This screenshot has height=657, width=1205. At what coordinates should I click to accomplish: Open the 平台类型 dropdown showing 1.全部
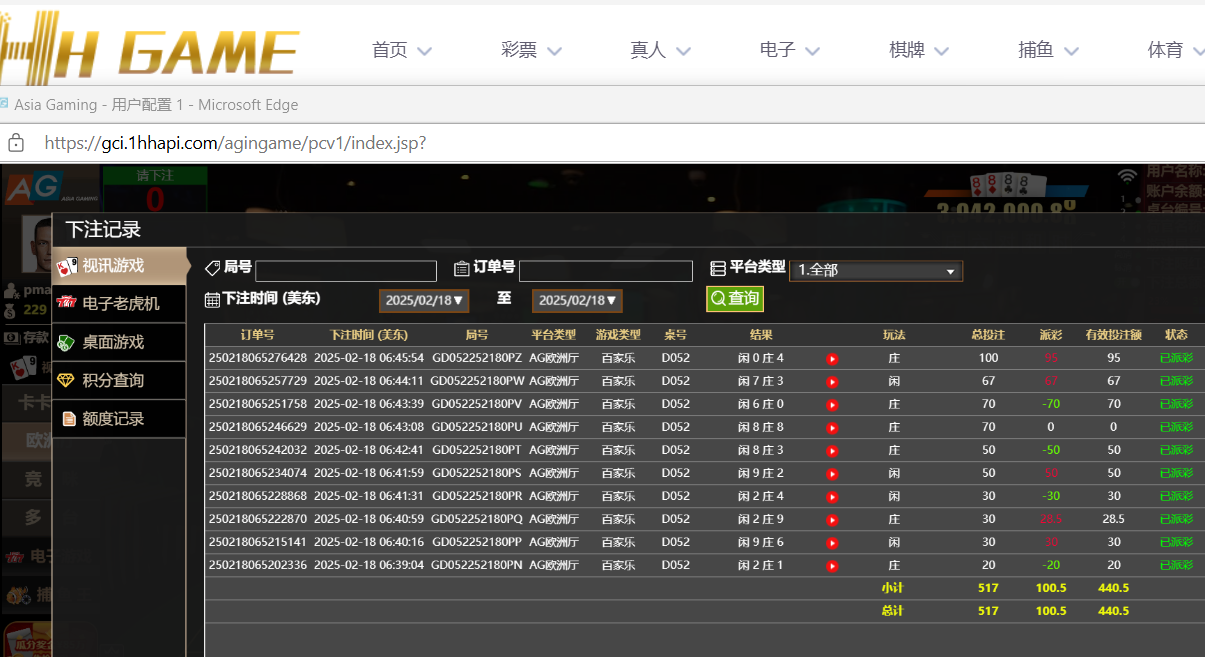[x=876, y=271]
